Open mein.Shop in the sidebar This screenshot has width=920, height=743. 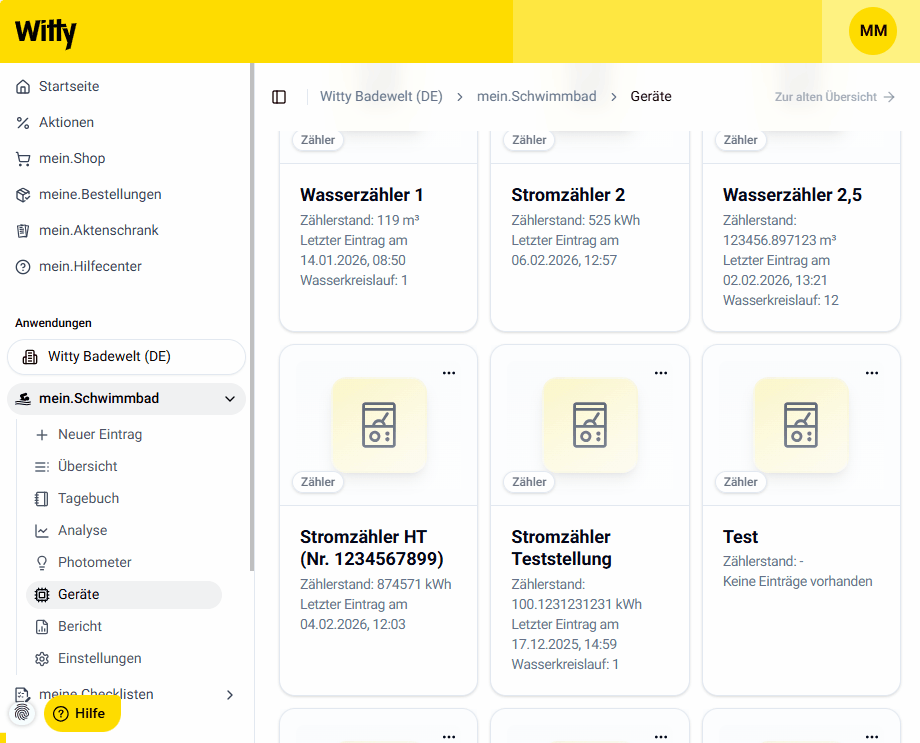pyautogui.click(x=72, y=158)
